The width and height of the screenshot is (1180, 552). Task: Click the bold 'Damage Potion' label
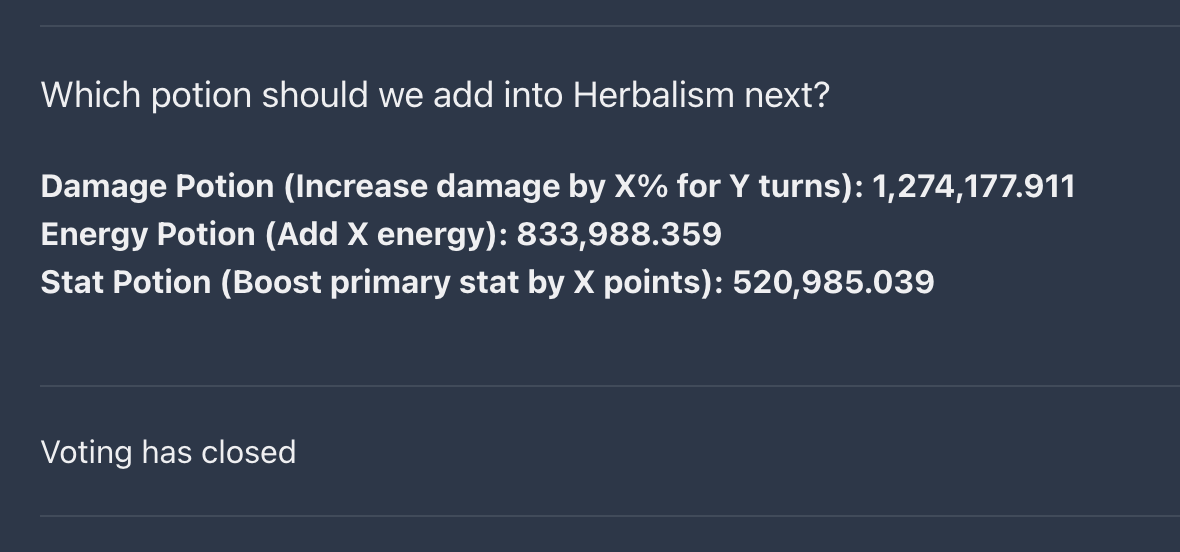(x=157, y=187)
